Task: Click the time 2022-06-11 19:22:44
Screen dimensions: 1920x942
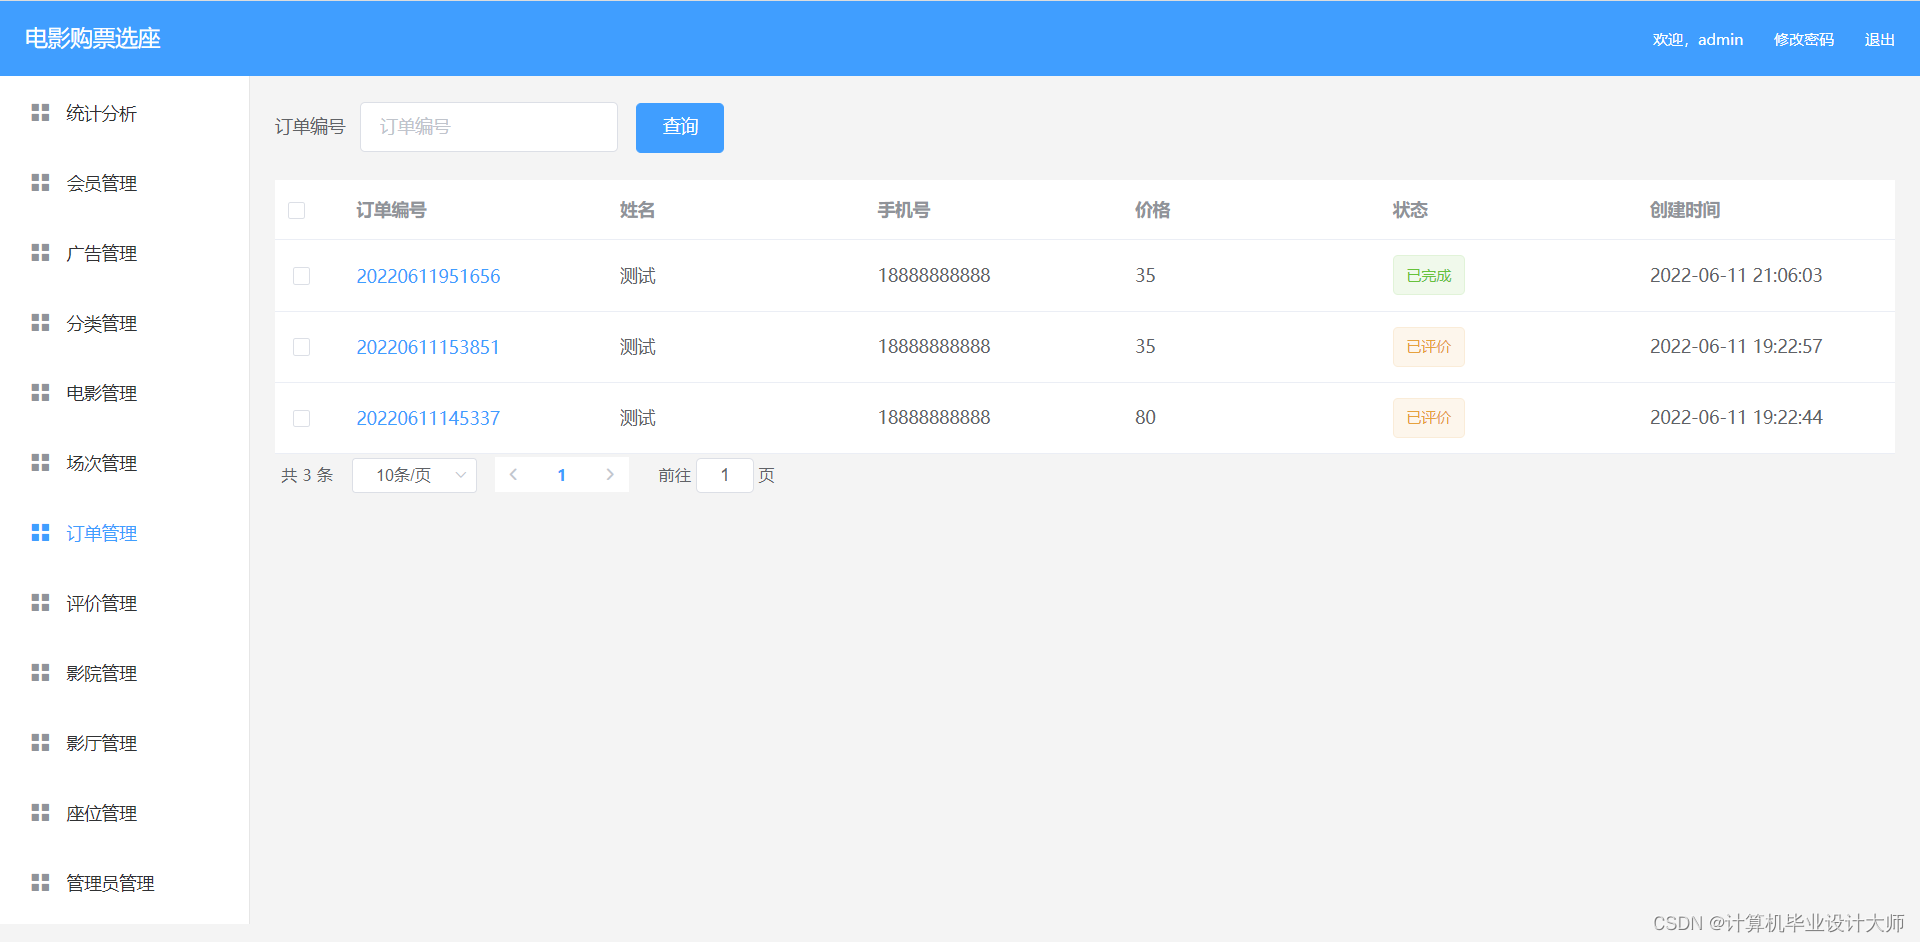Action: pos(1736,418)
